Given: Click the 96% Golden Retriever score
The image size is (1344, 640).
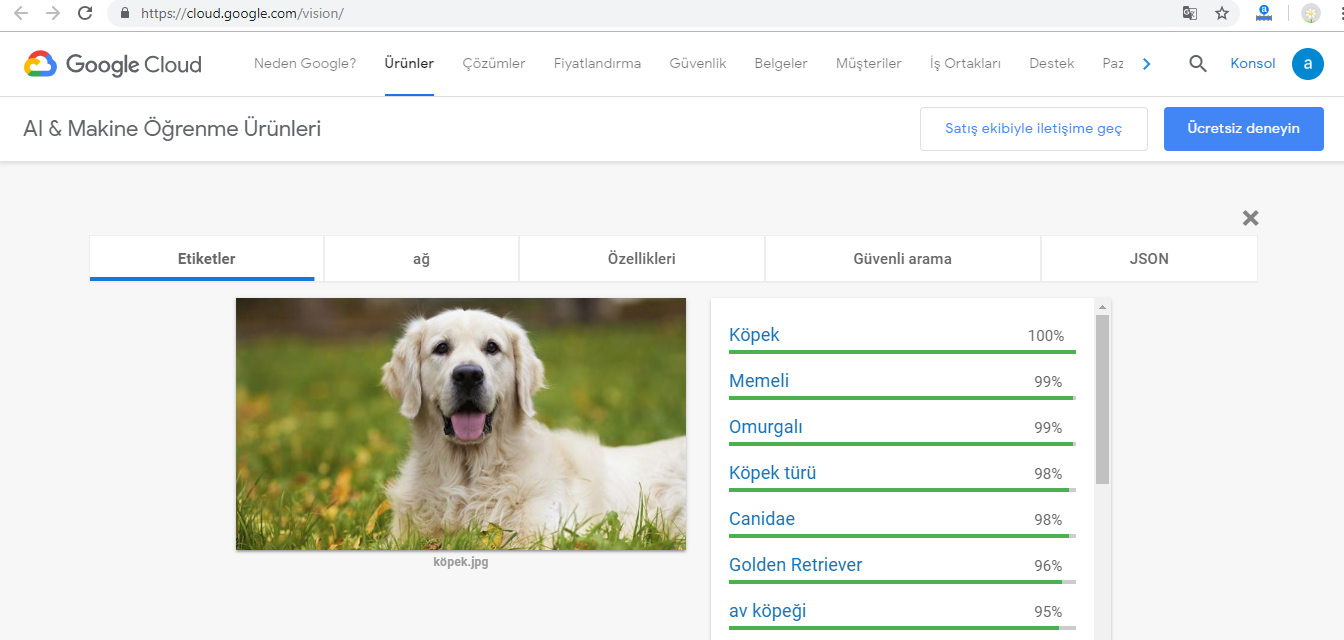Looking at the screenshot, I should 1048,566.
